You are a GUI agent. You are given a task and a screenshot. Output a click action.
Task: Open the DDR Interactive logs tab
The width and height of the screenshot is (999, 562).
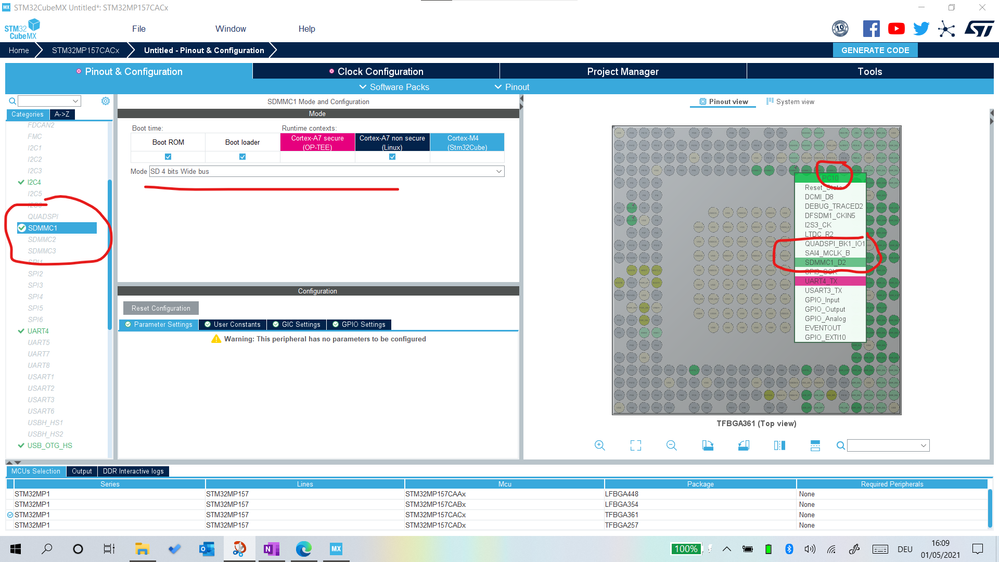tap(133, 472)
